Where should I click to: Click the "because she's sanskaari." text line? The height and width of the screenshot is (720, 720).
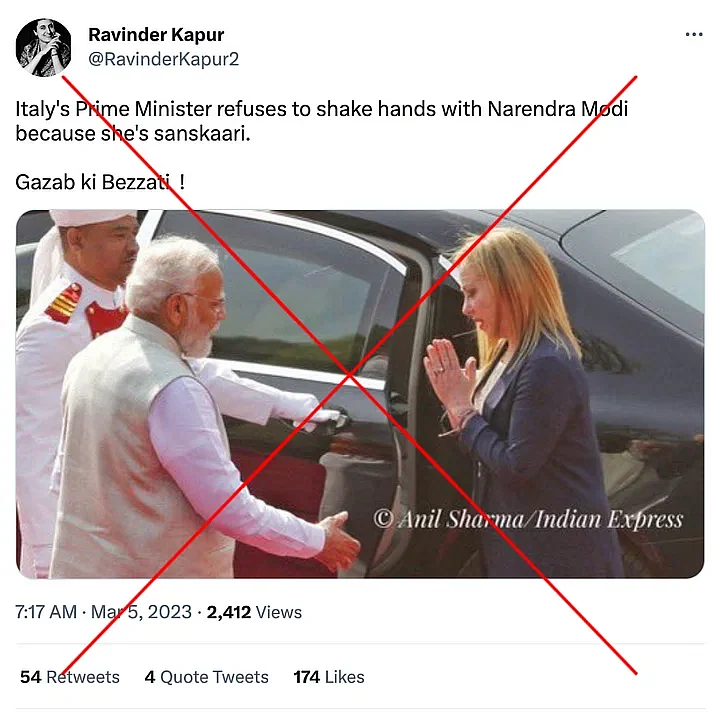(133, 133)
